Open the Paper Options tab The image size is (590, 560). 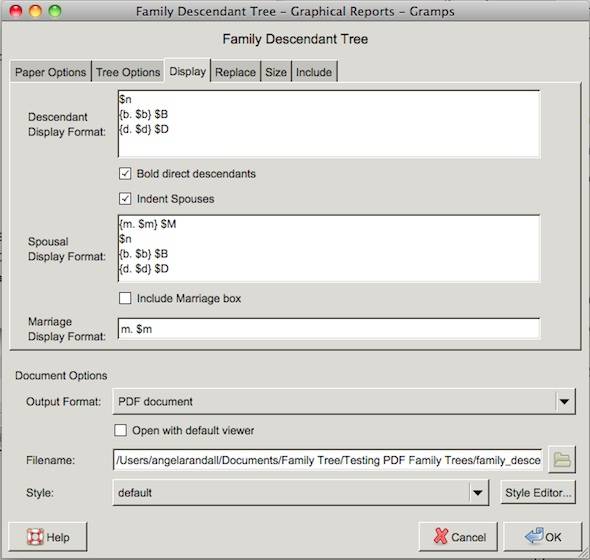click(x=50, y=72)
